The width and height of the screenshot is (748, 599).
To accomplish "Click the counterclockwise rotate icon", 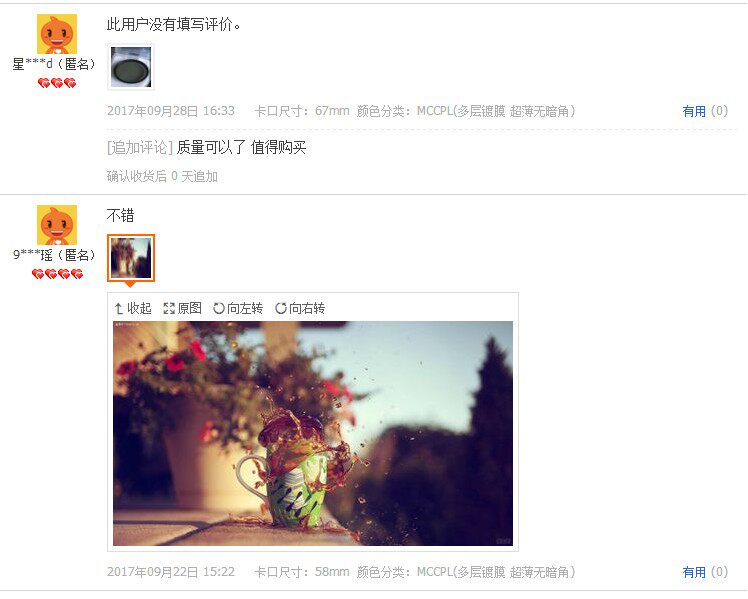I will pos(219,309).
